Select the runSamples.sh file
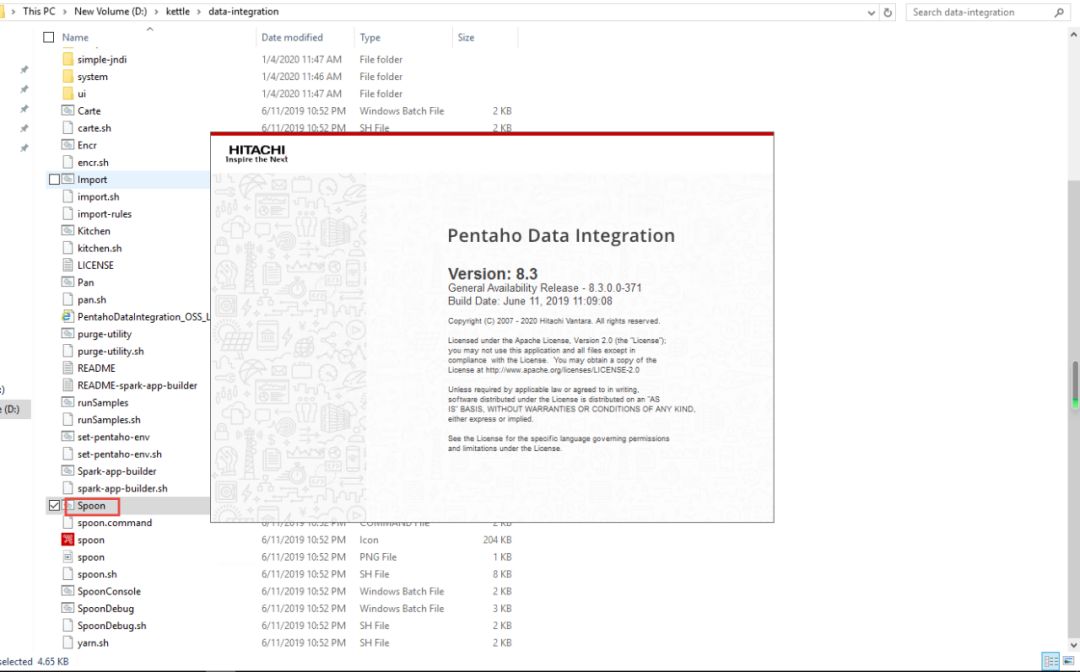1080x672 pixels. pos(109,419)
